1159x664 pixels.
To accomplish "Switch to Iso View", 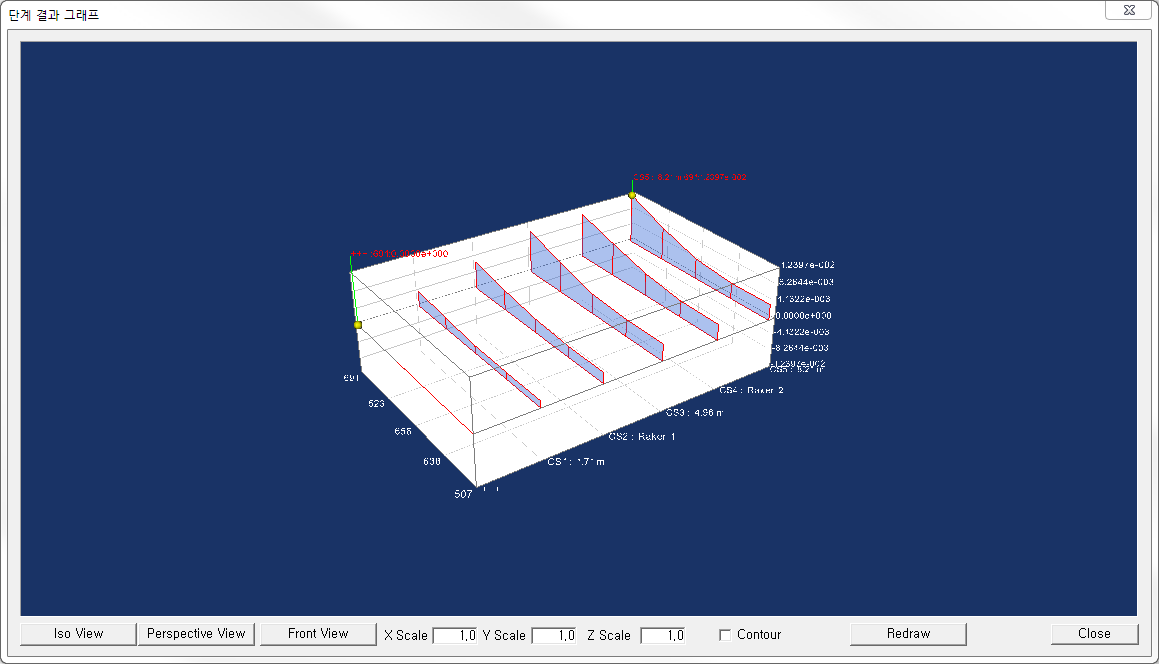I will 79,634.
